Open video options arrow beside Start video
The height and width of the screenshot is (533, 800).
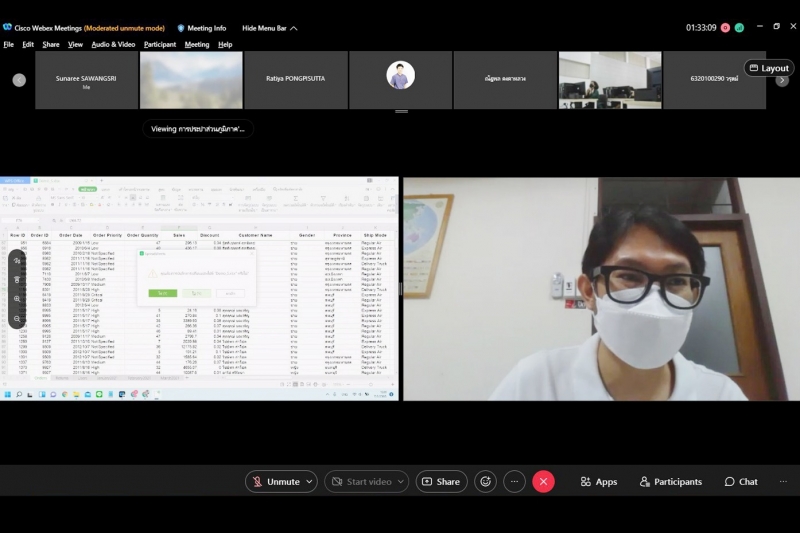[400, 482]
